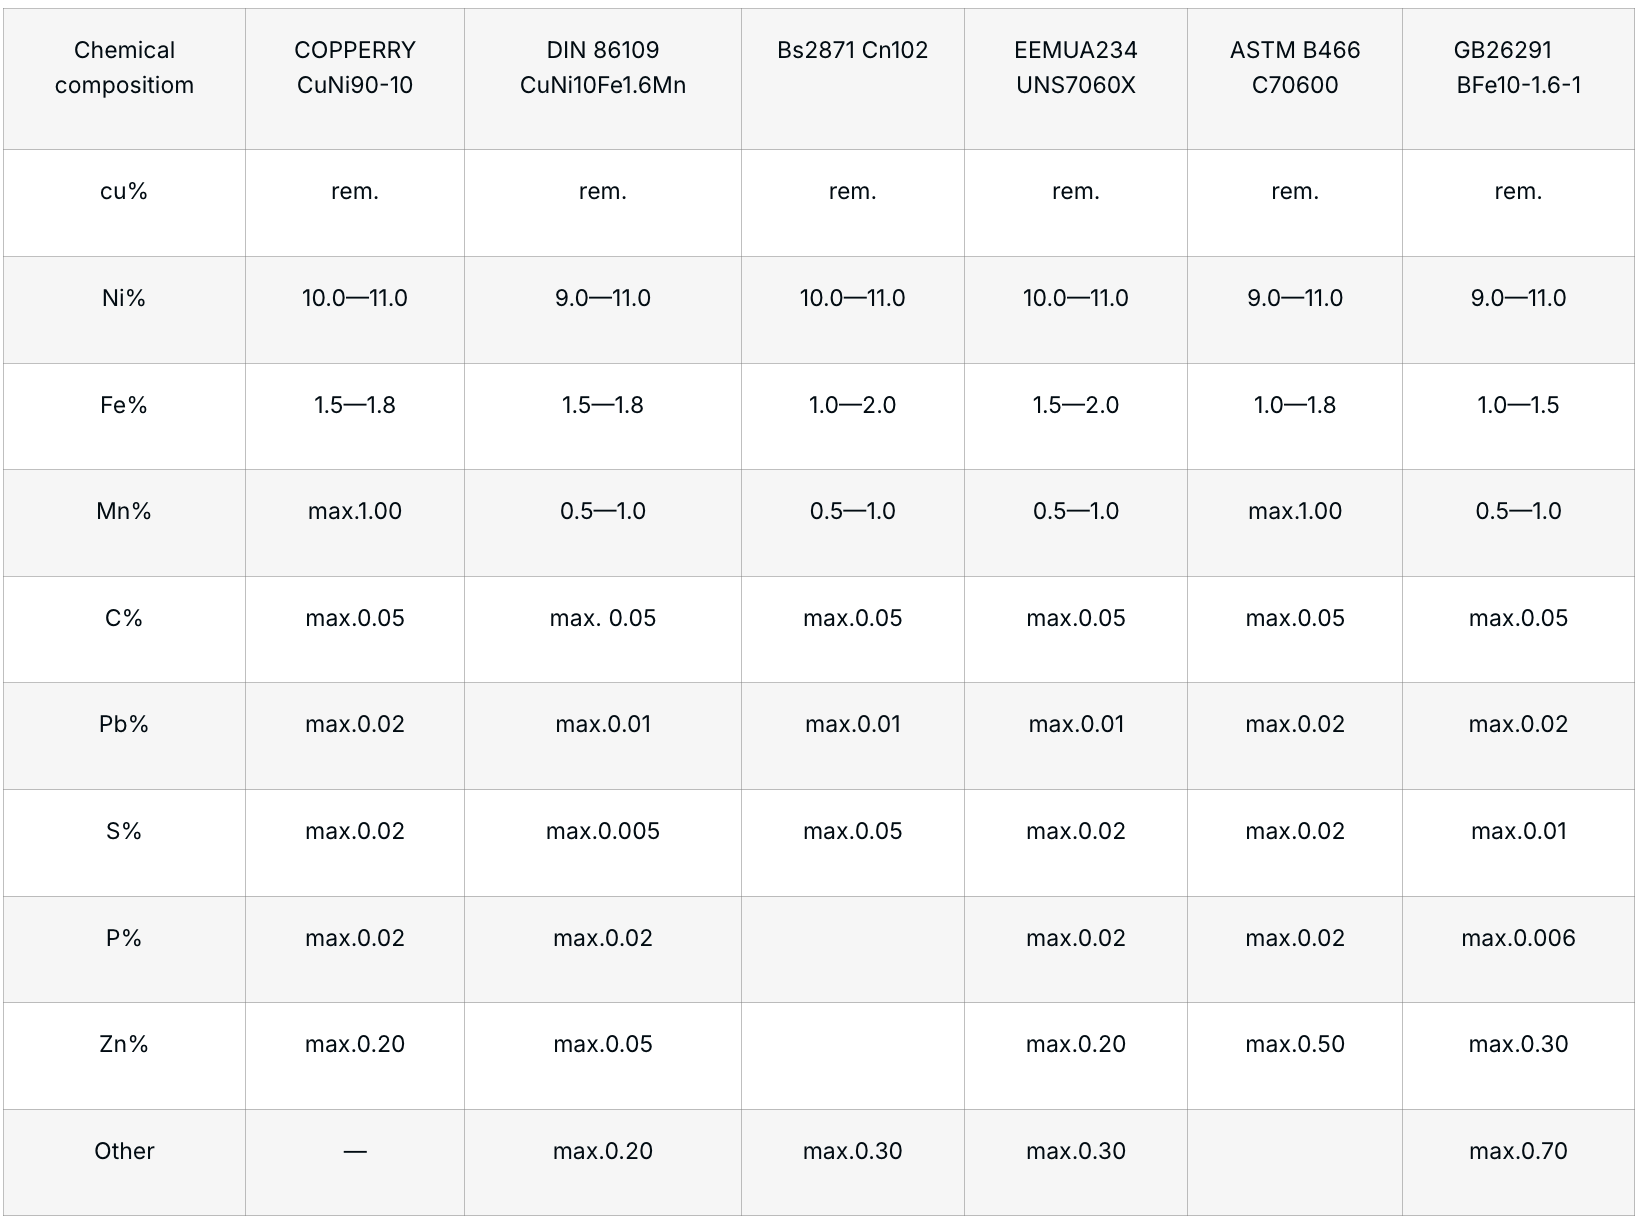Click the max.0.005 sulfur value cell
The image size is (1640, 1230).
(x=603, y=831)
